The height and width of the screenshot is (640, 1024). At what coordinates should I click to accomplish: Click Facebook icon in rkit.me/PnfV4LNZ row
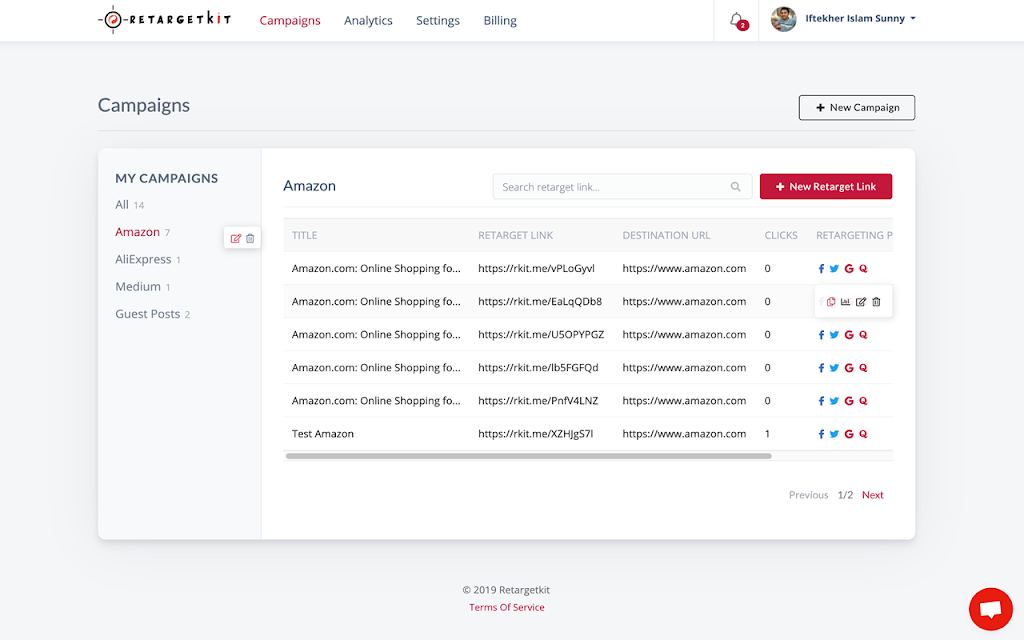click(821, 401)
